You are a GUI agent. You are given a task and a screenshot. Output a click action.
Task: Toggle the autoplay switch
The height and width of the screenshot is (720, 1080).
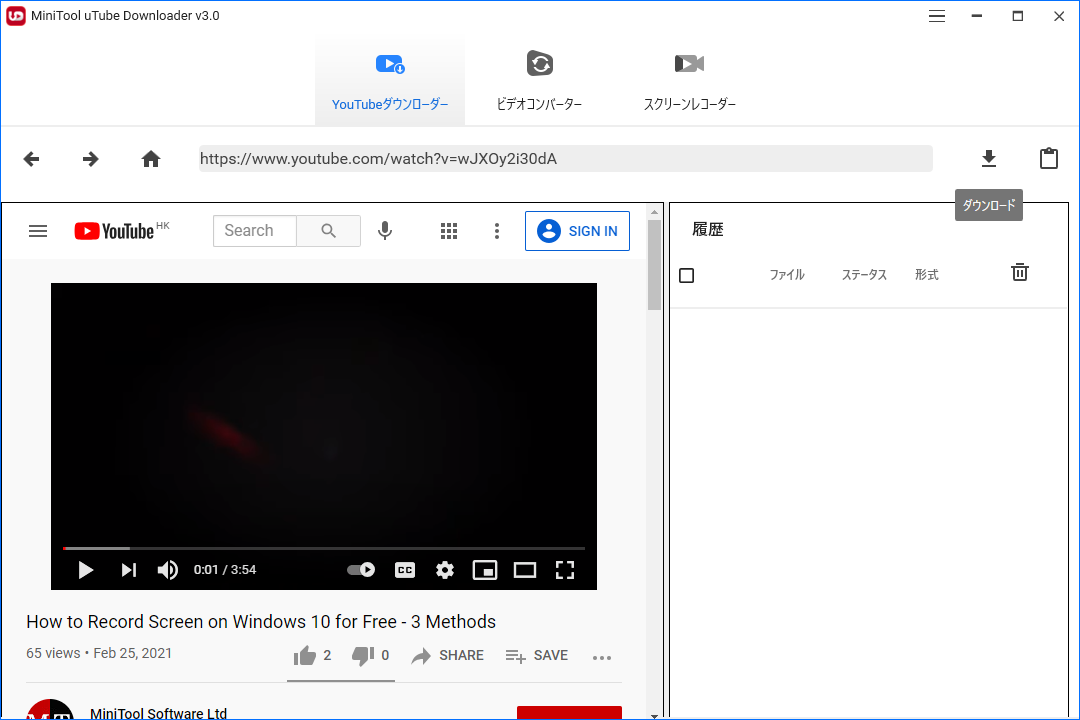click(x=361, y=570)
